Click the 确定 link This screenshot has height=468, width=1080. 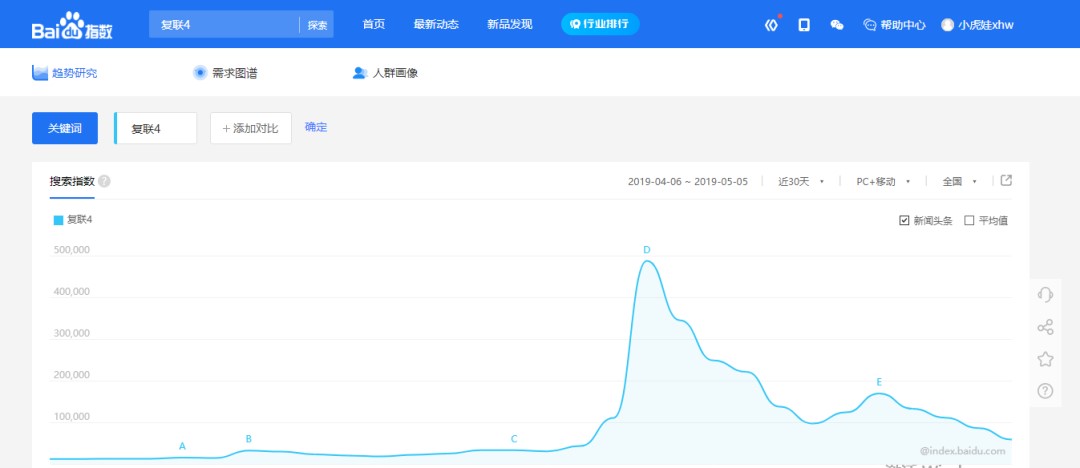[x=316, y=127]
